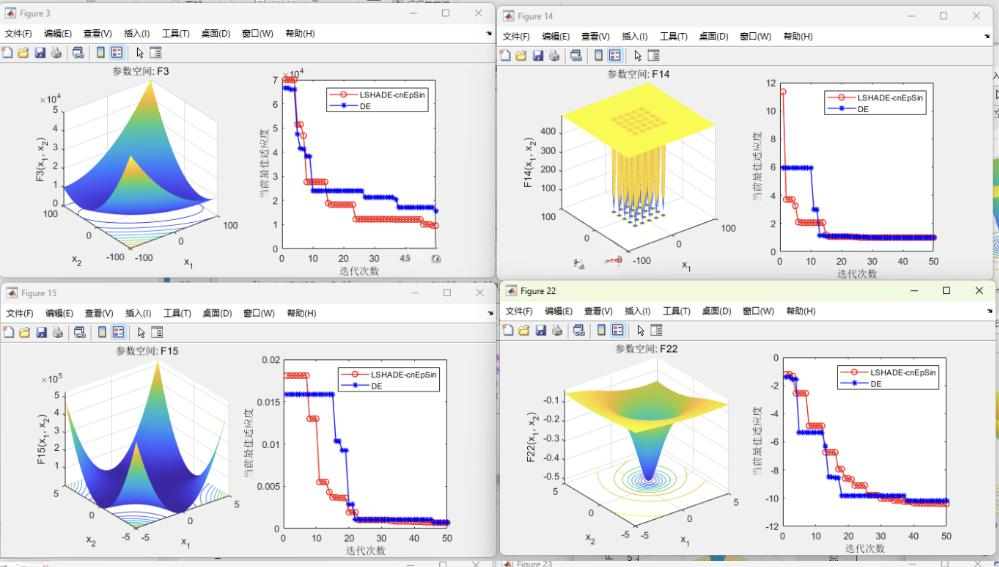The height and width of the screenshot is (567, 999).
Task: Open 桌面(D) menu in Figure 15
Action: click(217, 313)
